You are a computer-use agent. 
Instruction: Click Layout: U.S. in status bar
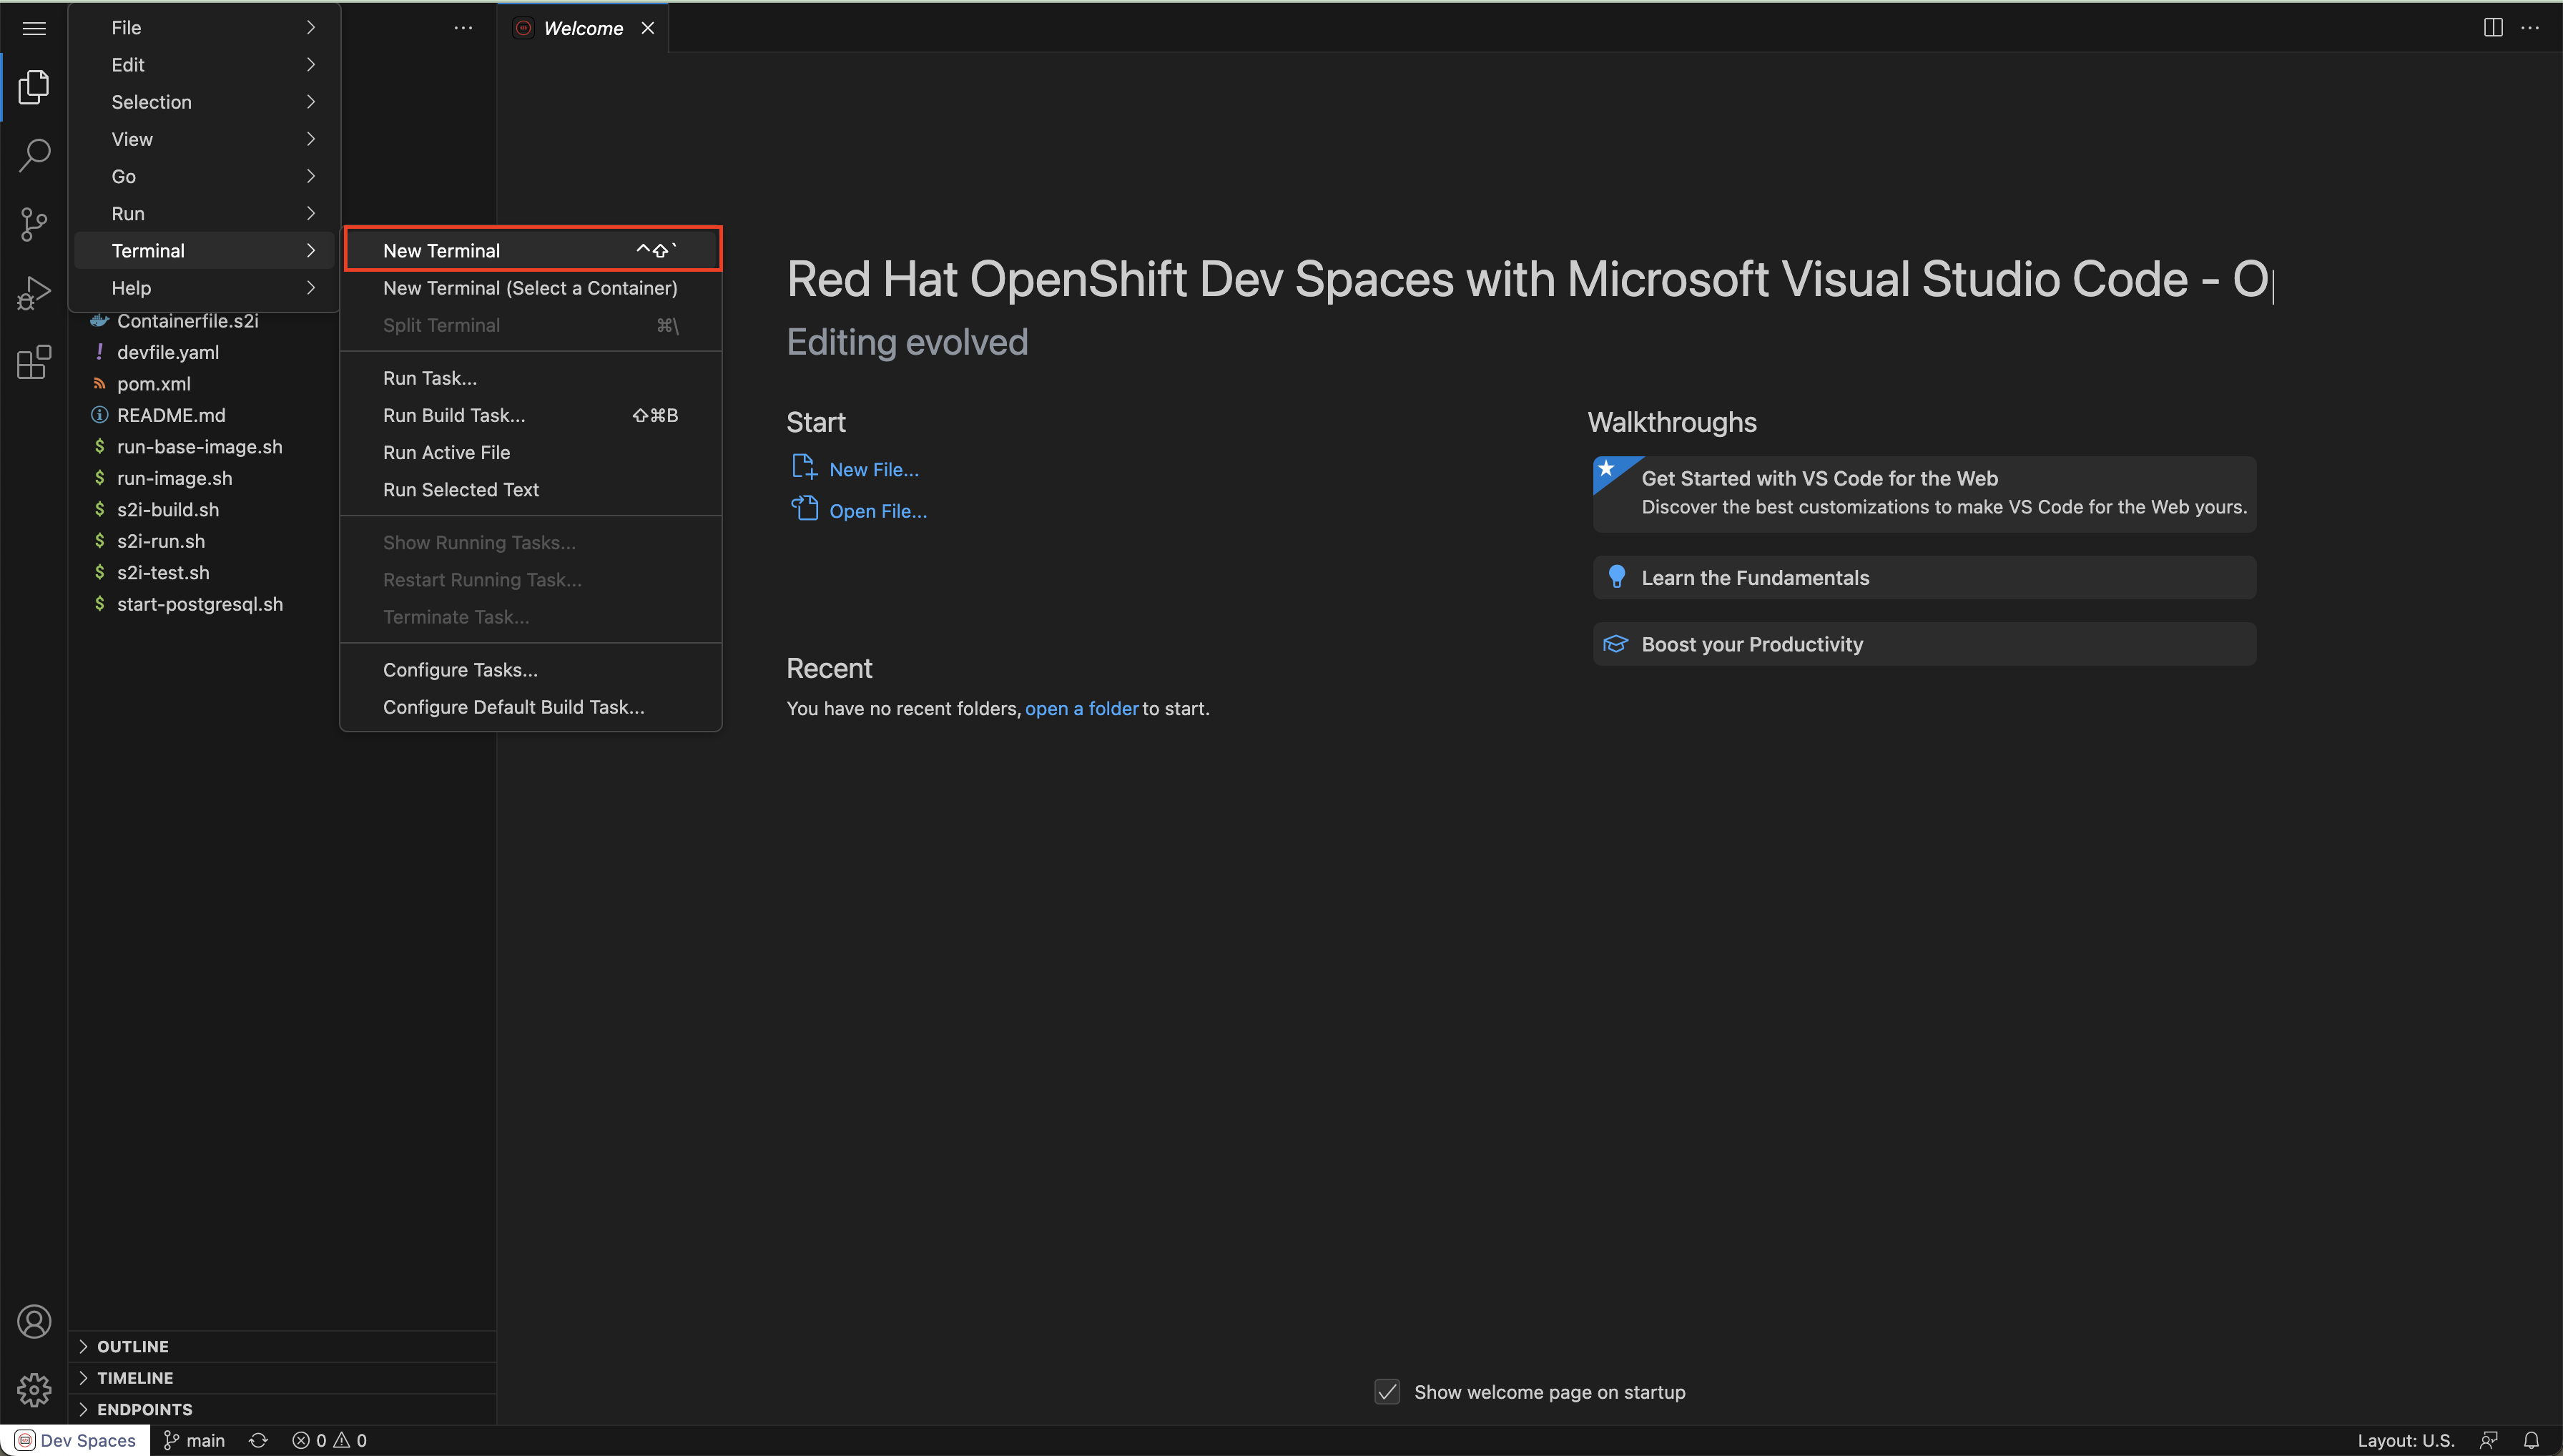pyautogui.click(x=2405, y=1440)
